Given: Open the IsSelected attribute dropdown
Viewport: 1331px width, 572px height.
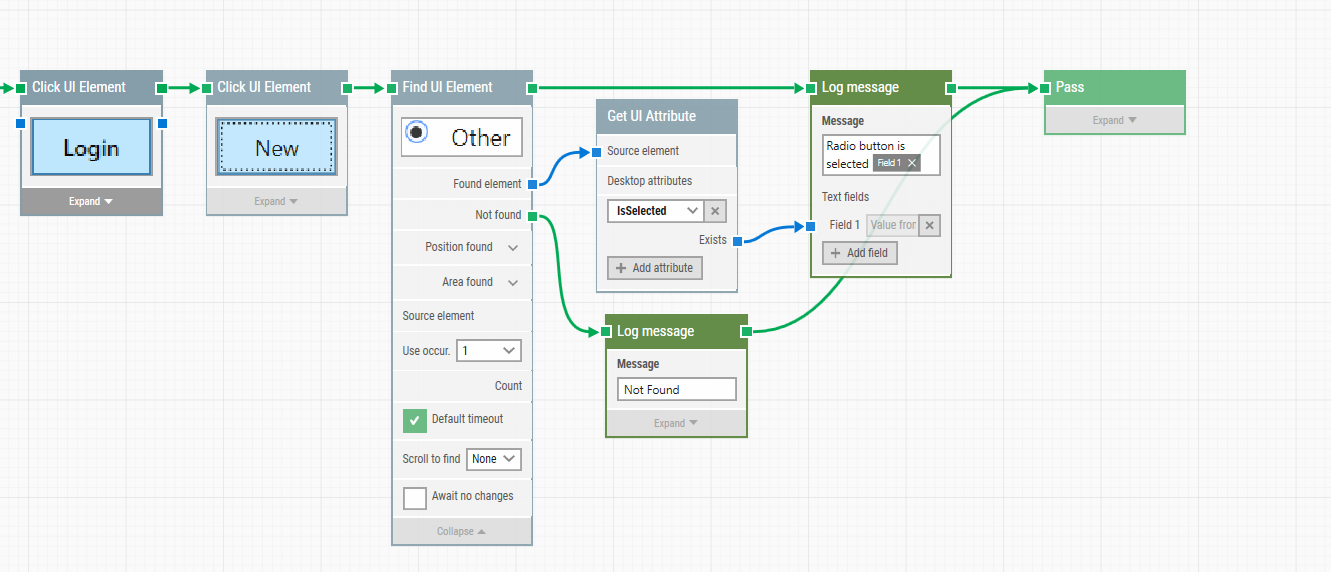Looking at the screenshot, I should tap(654, 211).
